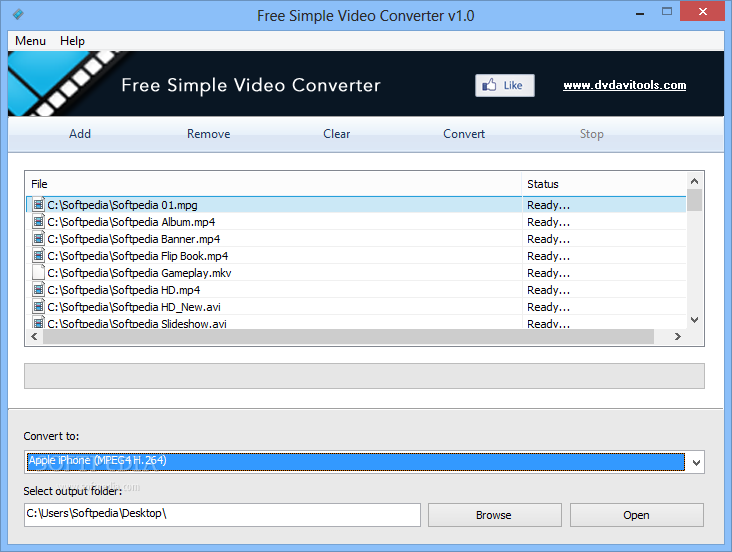
Task: Select row C:\Softpedia\Softpedia HD.mp4
Action: (356, 290)
